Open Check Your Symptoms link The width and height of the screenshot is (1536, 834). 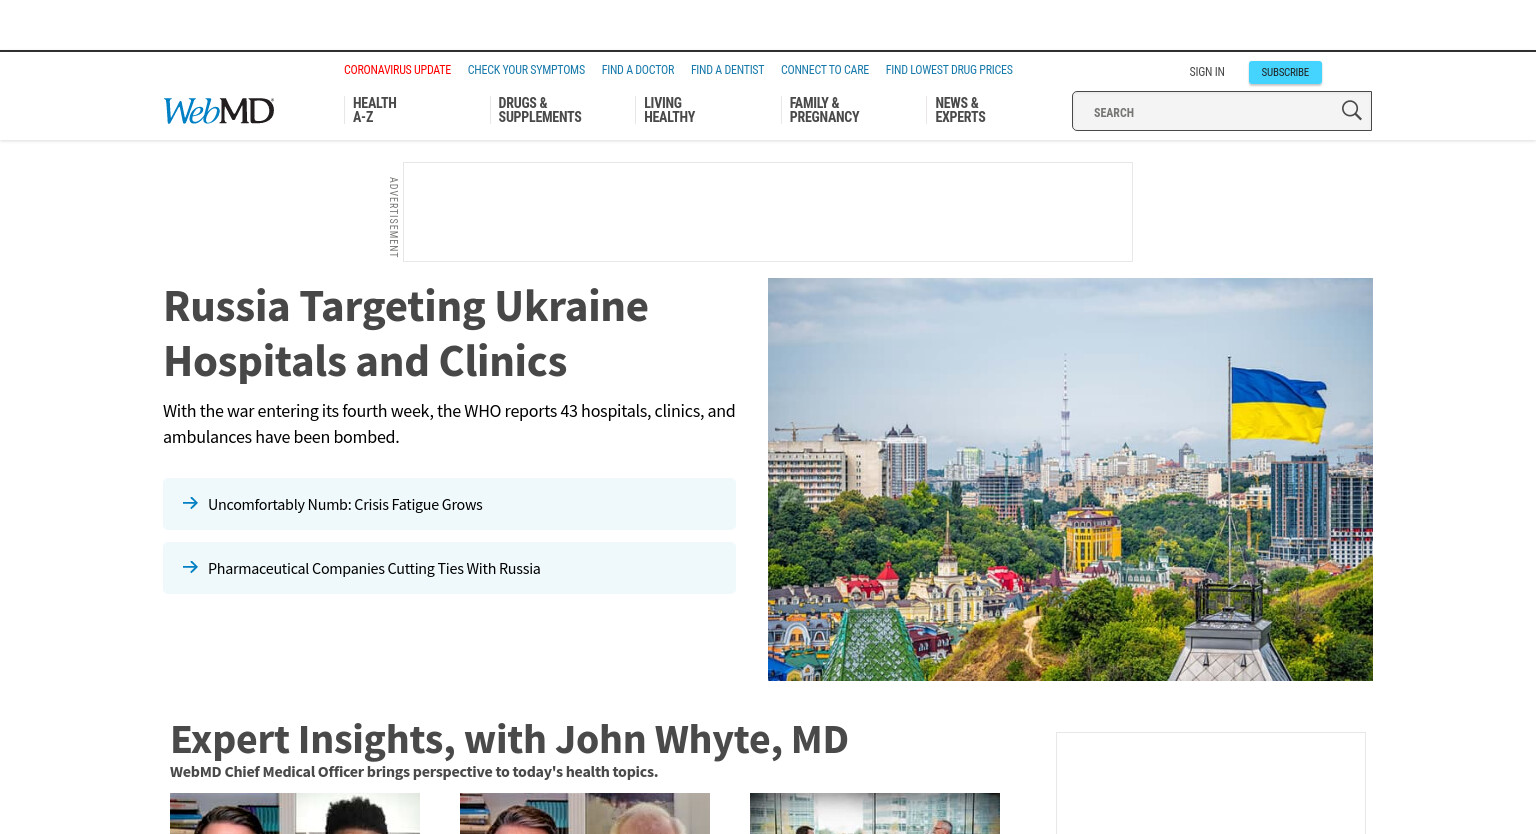[526, 70]
